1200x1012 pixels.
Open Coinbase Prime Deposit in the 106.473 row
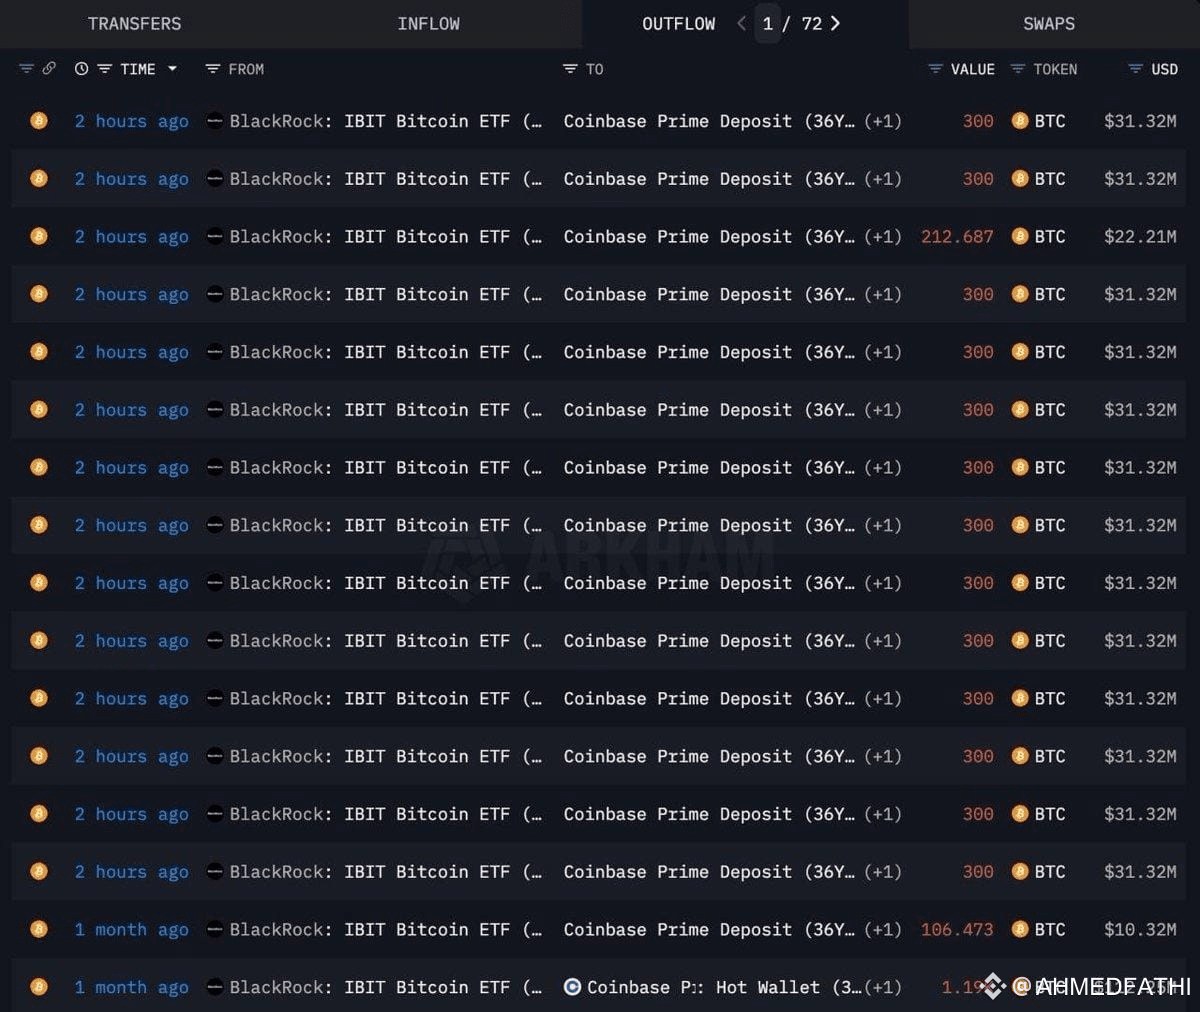pos(709,930)
